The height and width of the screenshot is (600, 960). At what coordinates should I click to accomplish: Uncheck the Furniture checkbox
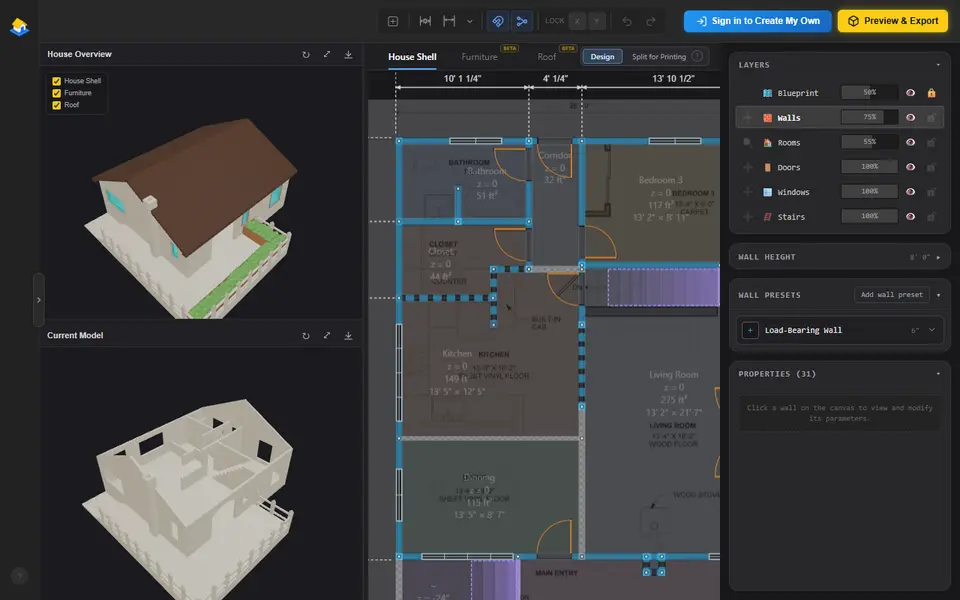tap(56, 93)
